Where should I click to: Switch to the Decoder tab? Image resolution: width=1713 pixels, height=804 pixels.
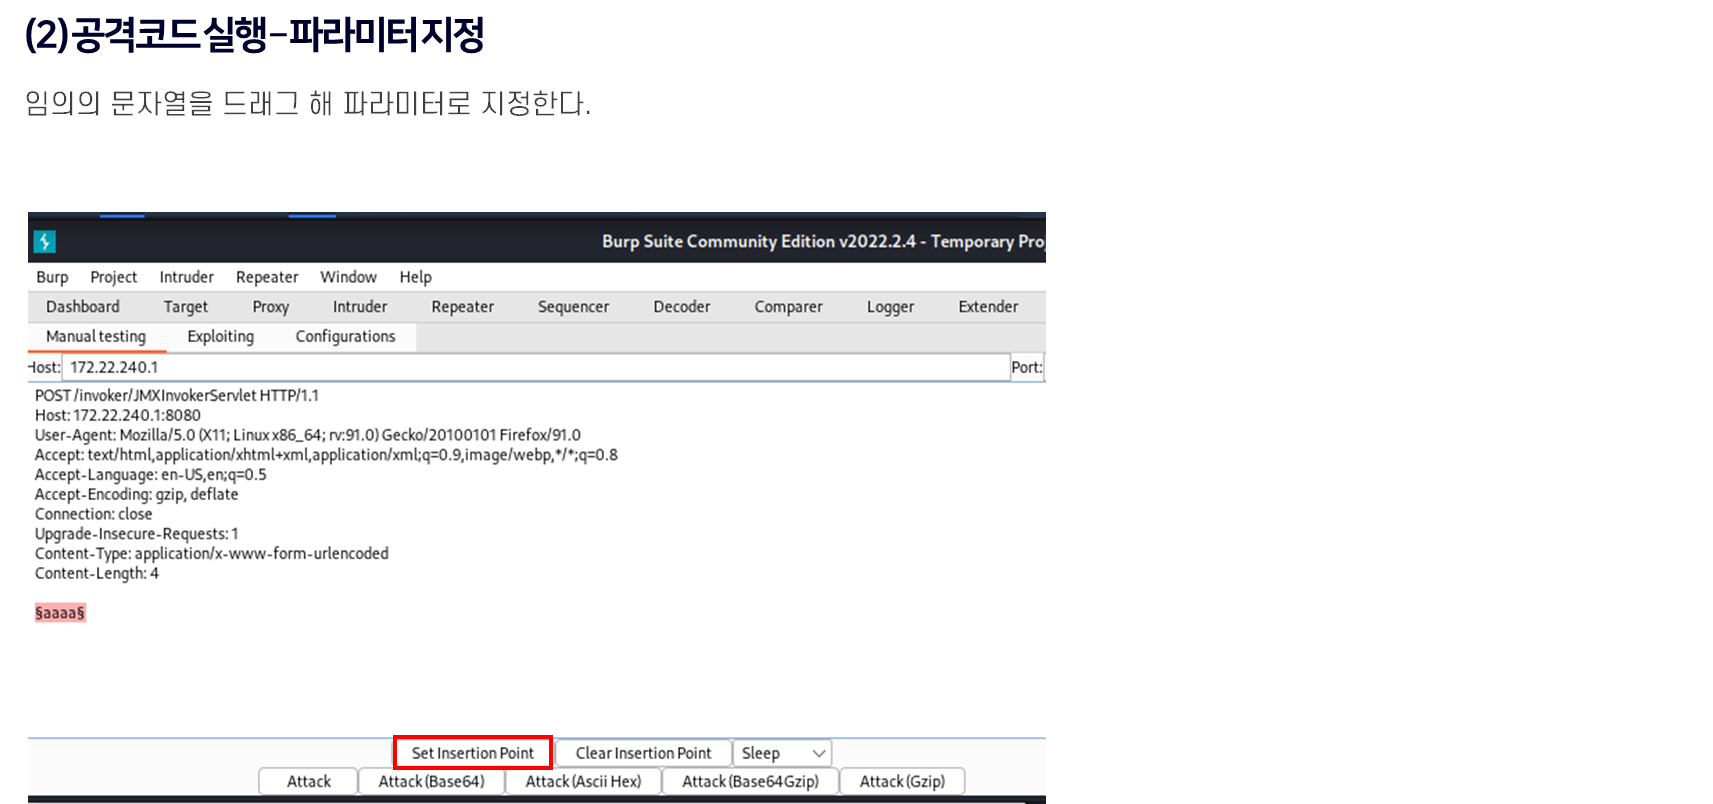682,307
